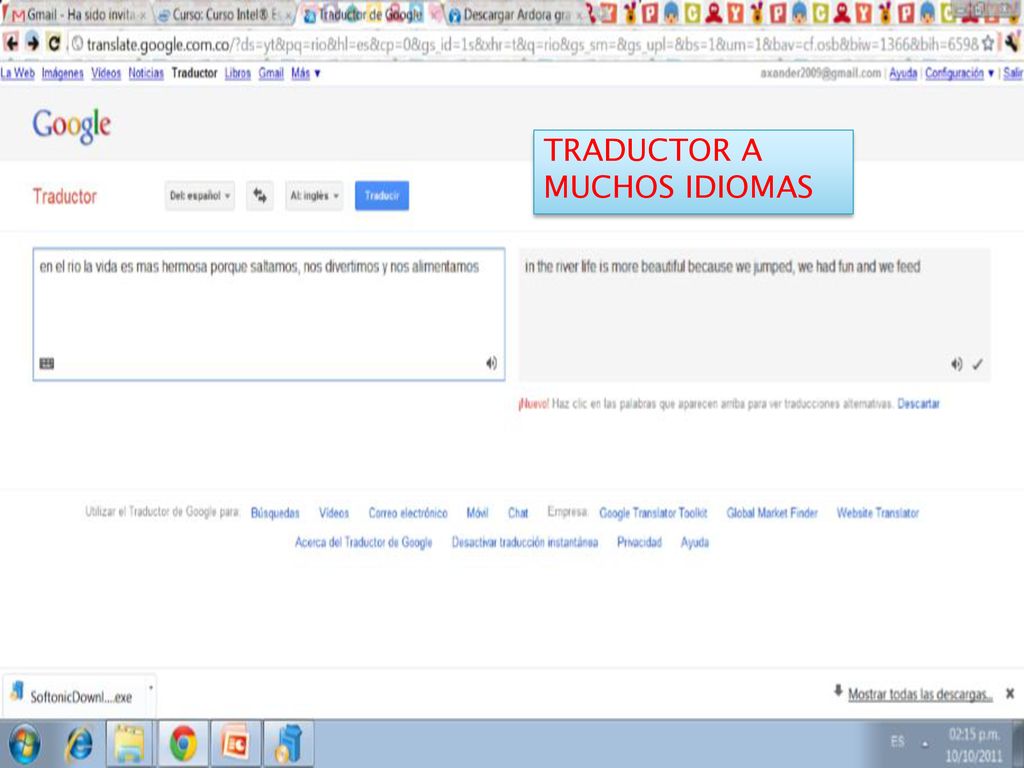Open Libros in the top navigation
This screenshot has width=1024, height=768.
click(x=238, y=73)
